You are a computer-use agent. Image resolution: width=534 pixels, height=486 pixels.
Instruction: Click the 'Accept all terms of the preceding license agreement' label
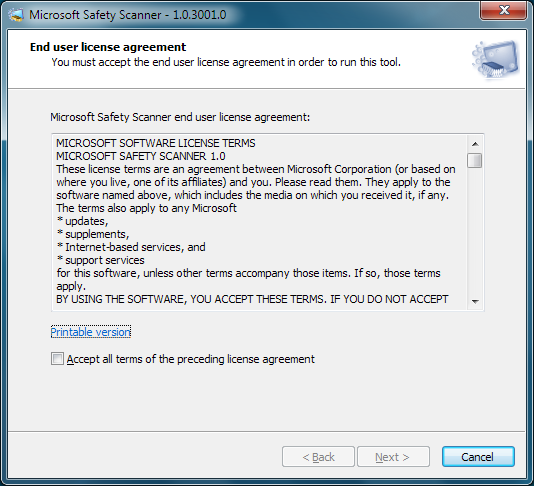pos(191,359)
